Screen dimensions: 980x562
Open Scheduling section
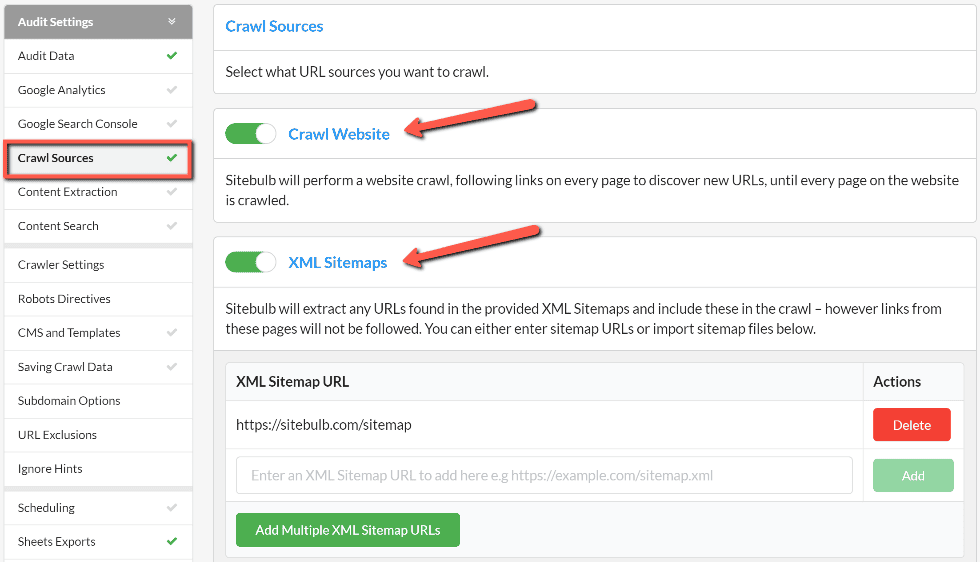click(x=98, y=508)
